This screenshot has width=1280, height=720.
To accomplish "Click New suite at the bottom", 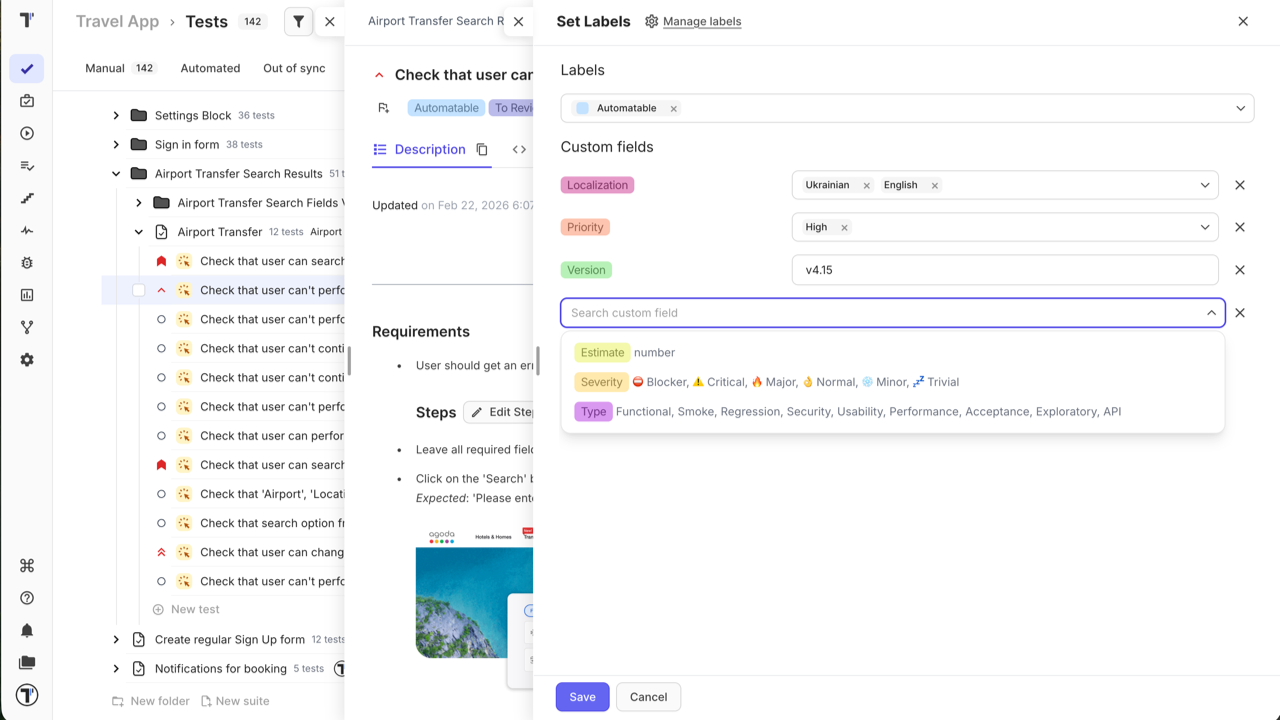I will pyautogui.click(x=235, y=701).
